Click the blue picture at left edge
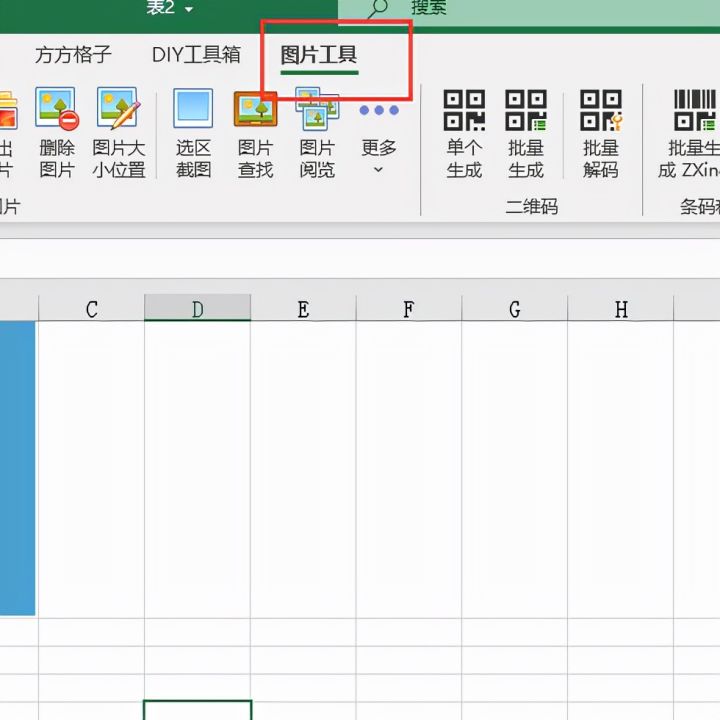 pos(17,468)
